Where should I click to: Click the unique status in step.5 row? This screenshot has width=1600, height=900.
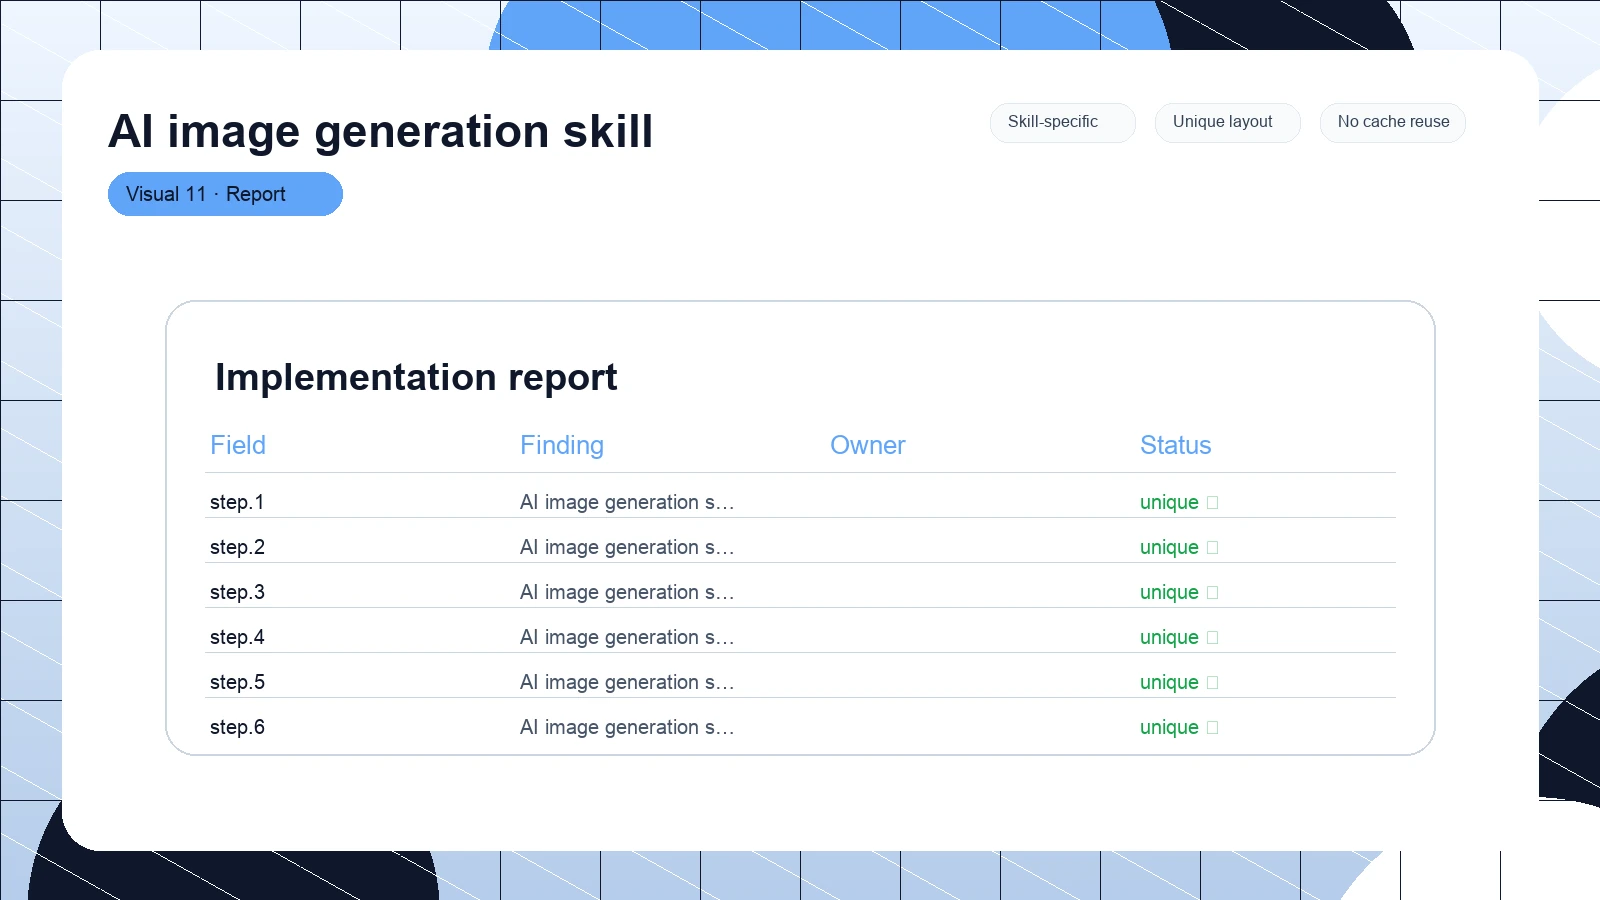1169,682
